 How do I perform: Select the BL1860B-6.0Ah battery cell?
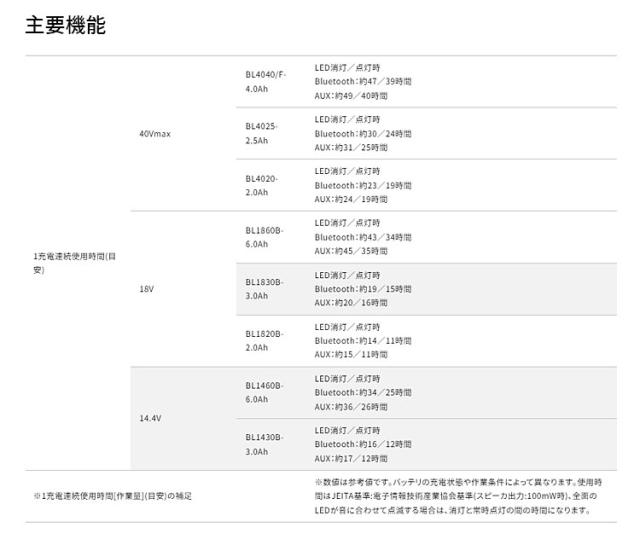pos(264,237)
